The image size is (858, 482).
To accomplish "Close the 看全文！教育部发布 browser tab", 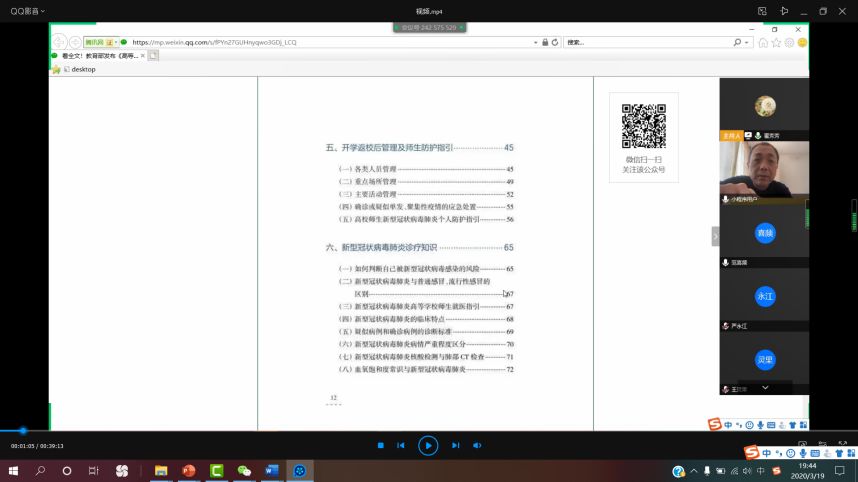I will 143,56.
